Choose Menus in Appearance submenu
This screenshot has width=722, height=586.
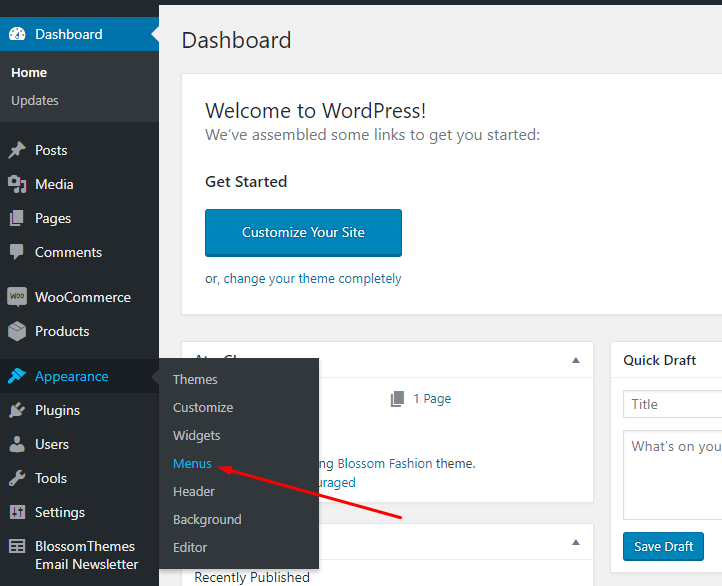coord(192,464)
